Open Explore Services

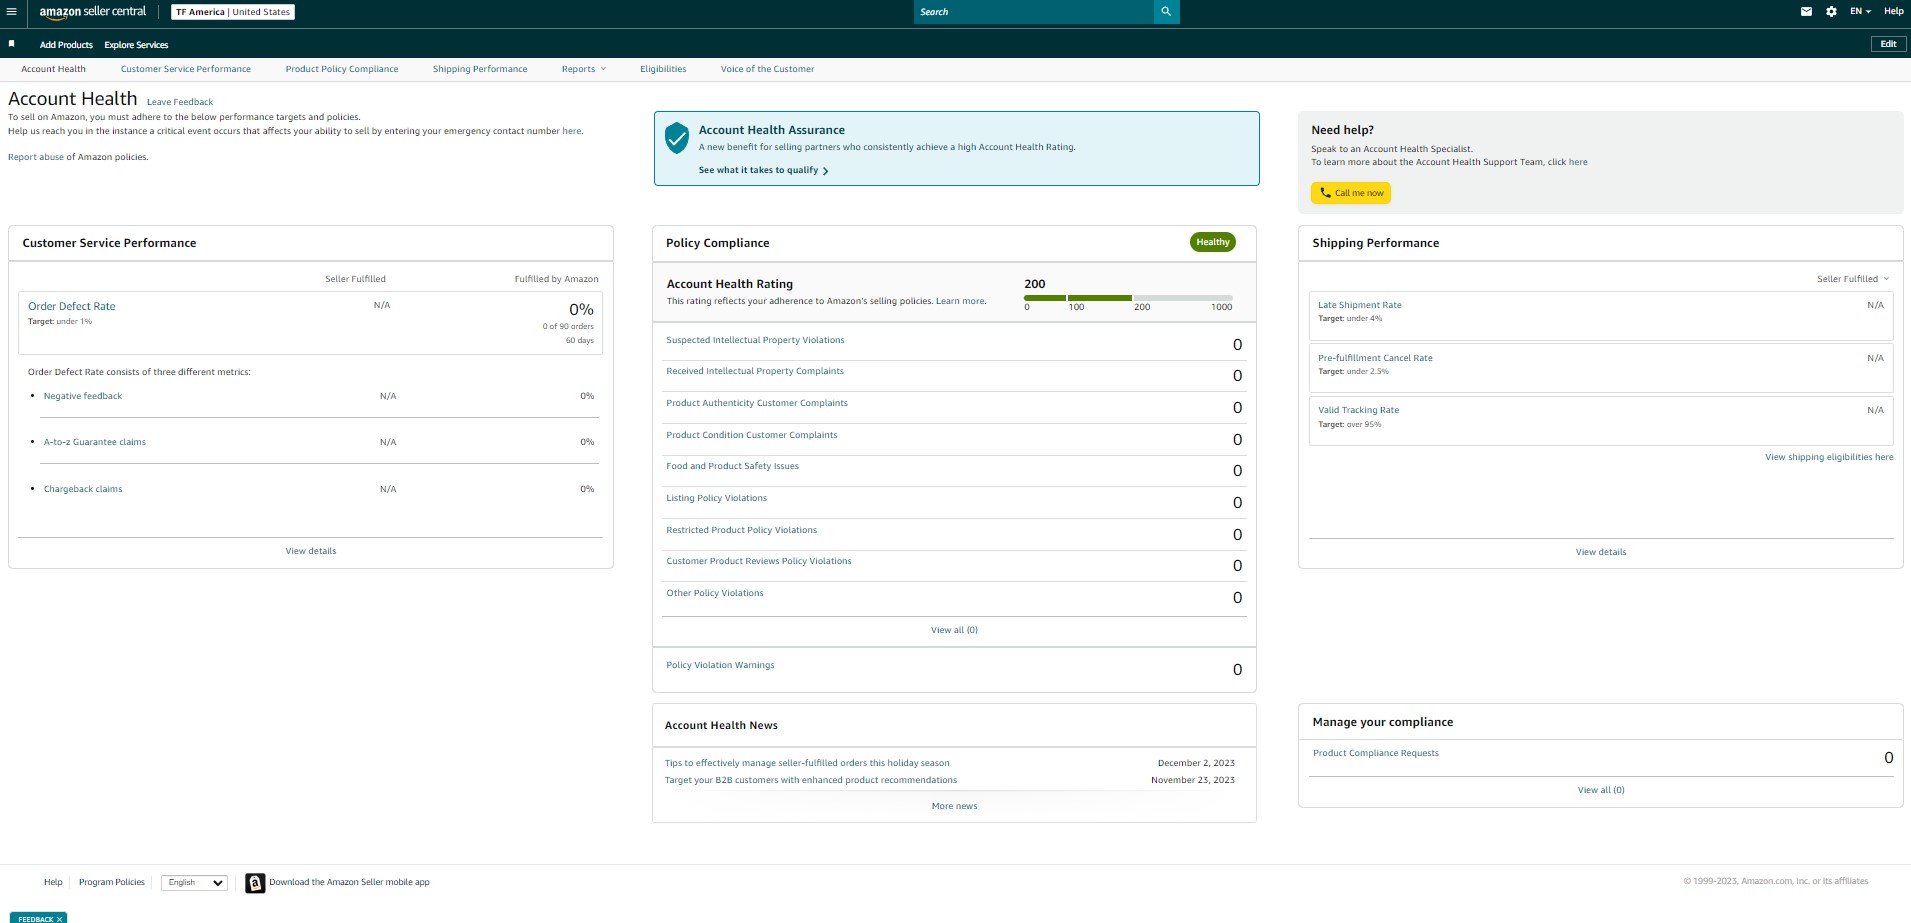(x=136, y=45)
